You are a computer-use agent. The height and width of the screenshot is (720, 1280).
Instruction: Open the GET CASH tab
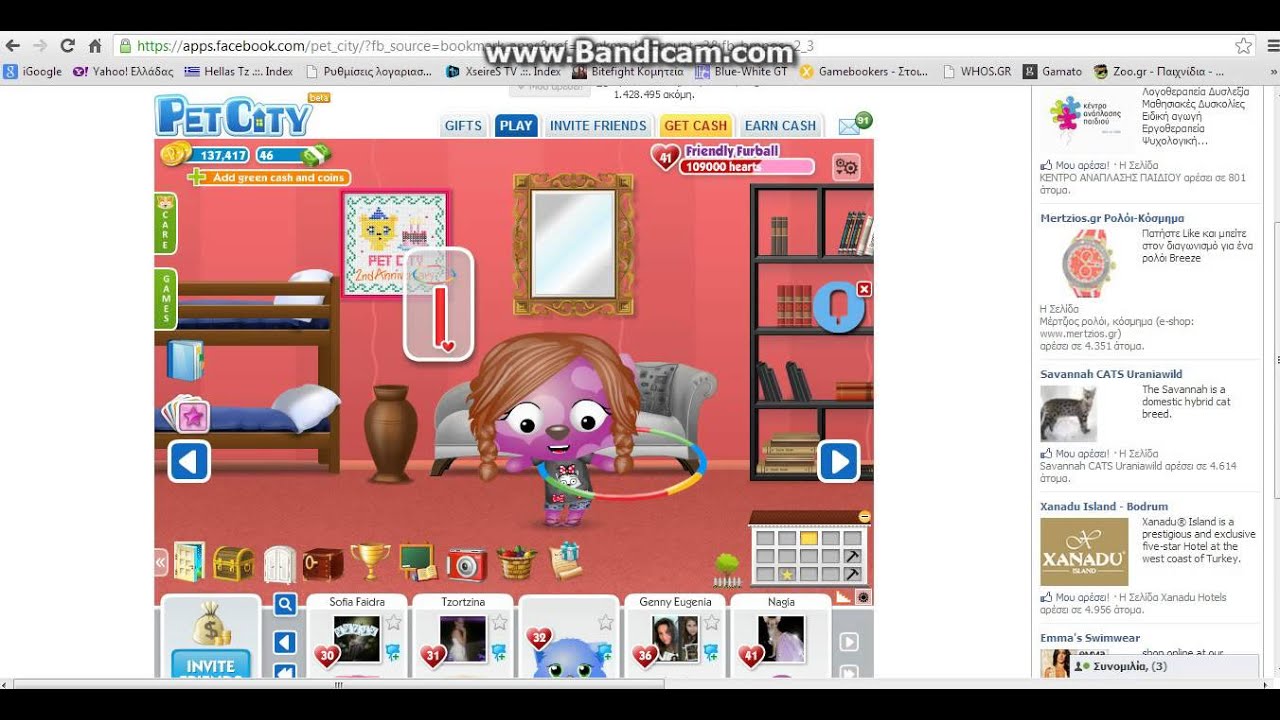pyautogui.click(x=695, y=126)
